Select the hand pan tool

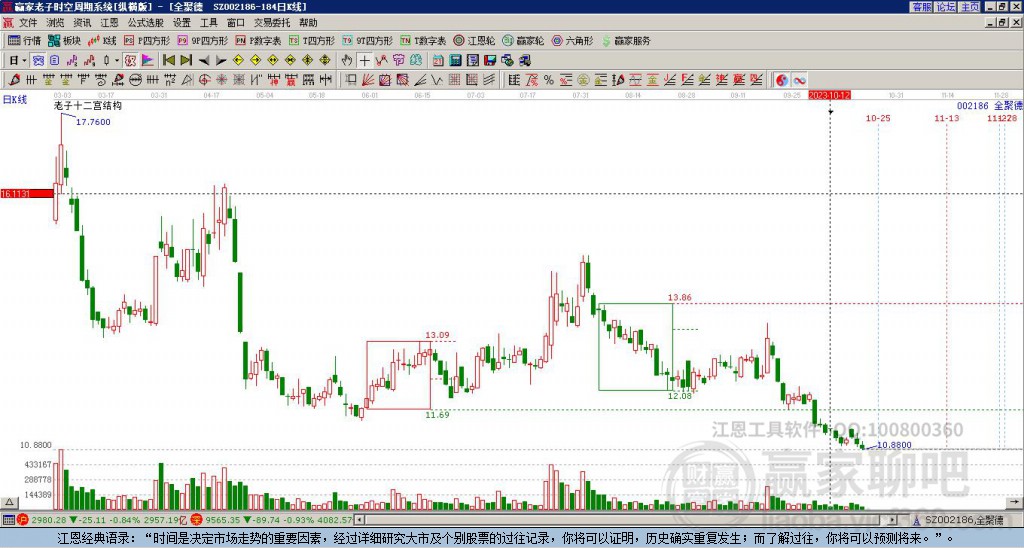pos(347,60)
